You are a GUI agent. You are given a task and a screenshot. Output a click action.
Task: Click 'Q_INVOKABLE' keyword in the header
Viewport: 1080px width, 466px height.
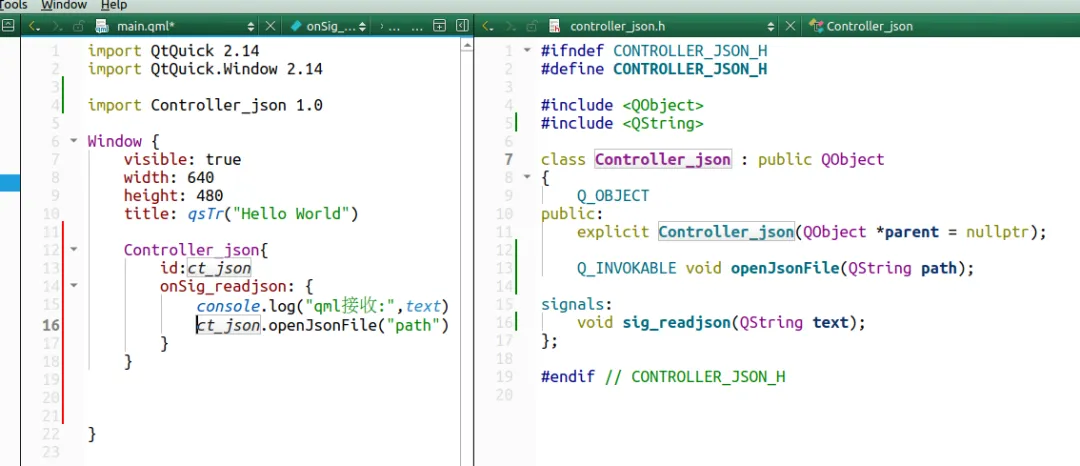[x=627, y=268]
